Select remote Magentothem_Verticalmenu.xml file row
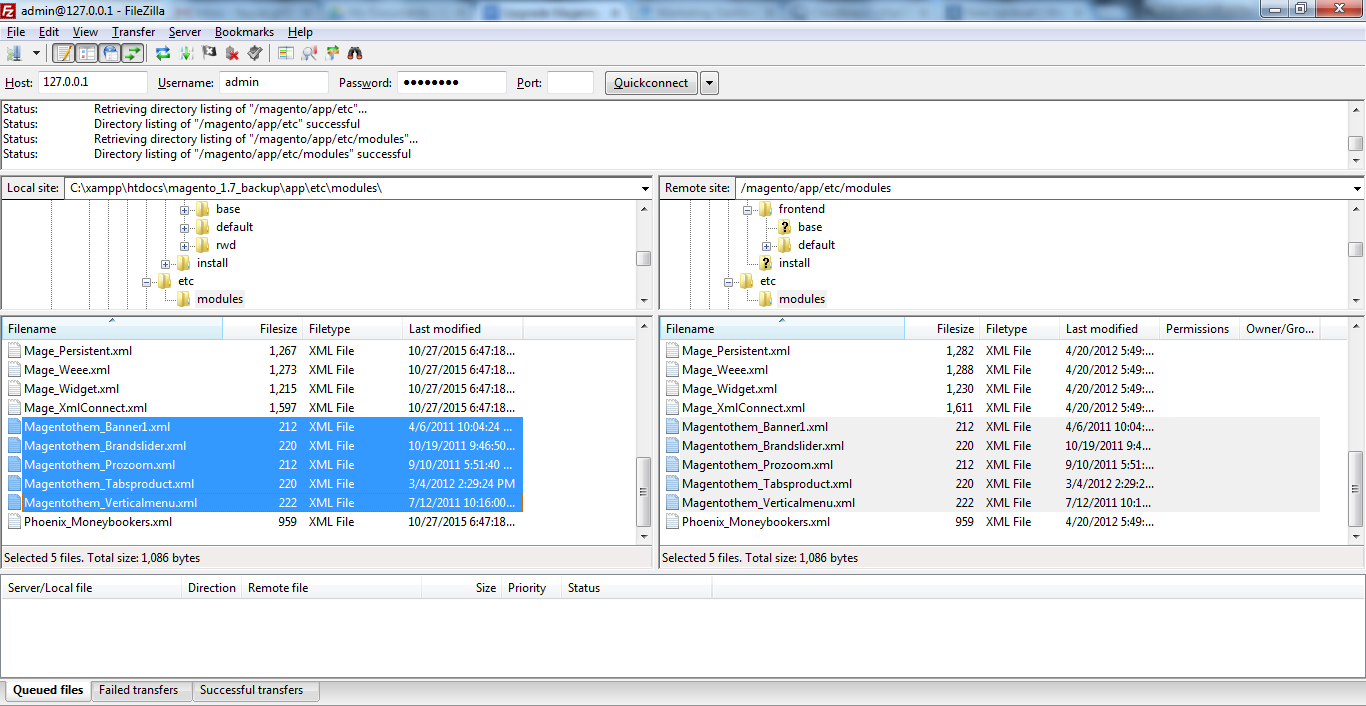The width and height of the screenshot is (1366, 706). click(x=990, y=503)
